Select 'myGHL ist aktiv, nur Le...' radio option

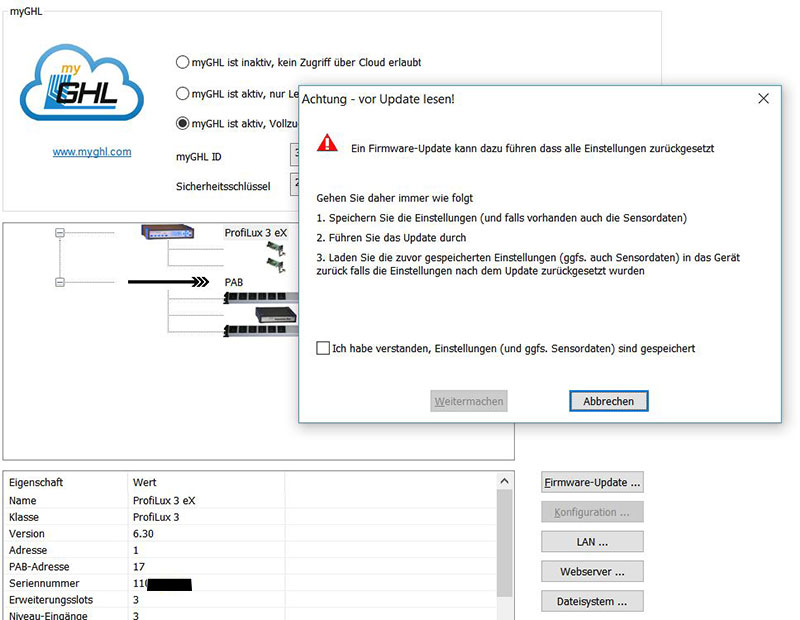click(x=182, y=94)
